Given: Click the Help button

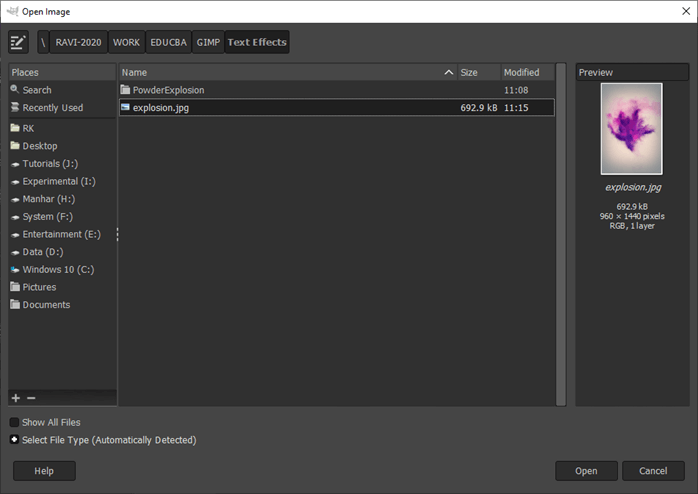Looking at the screenshot, I should pos(44,471).
